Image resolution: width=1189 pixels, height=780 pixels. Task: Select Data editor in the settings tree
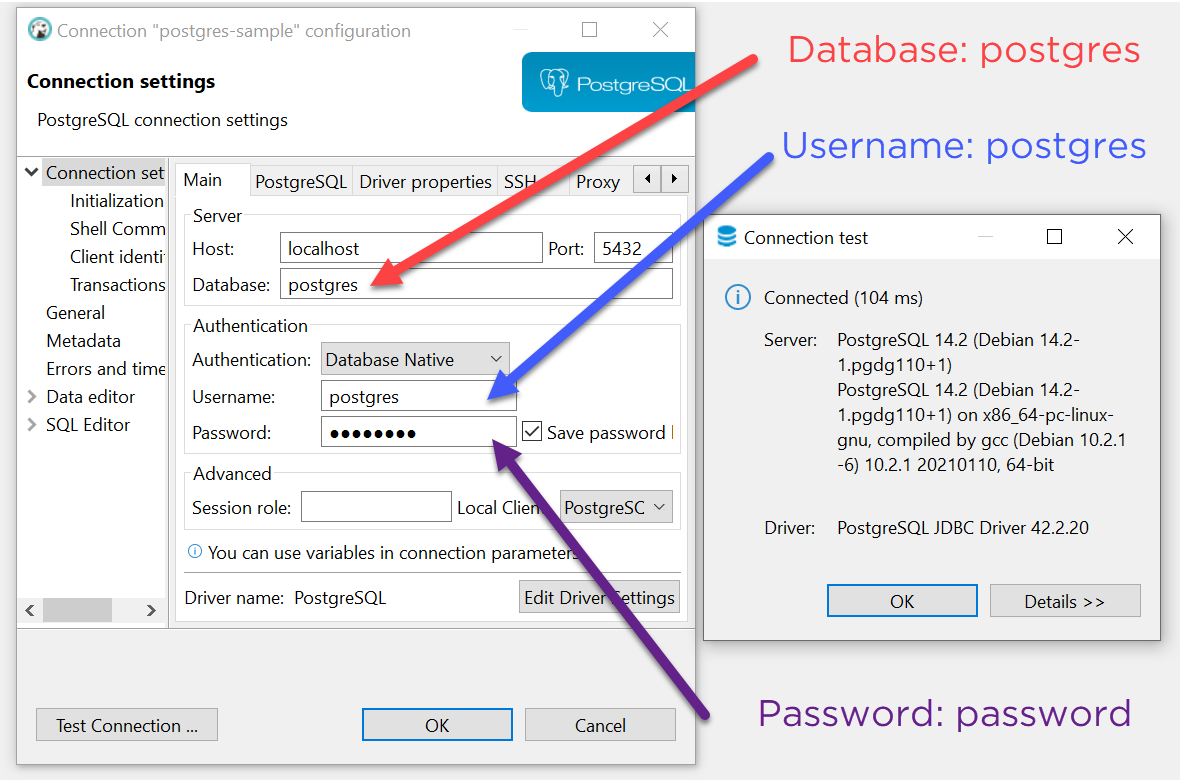(90, 396)
